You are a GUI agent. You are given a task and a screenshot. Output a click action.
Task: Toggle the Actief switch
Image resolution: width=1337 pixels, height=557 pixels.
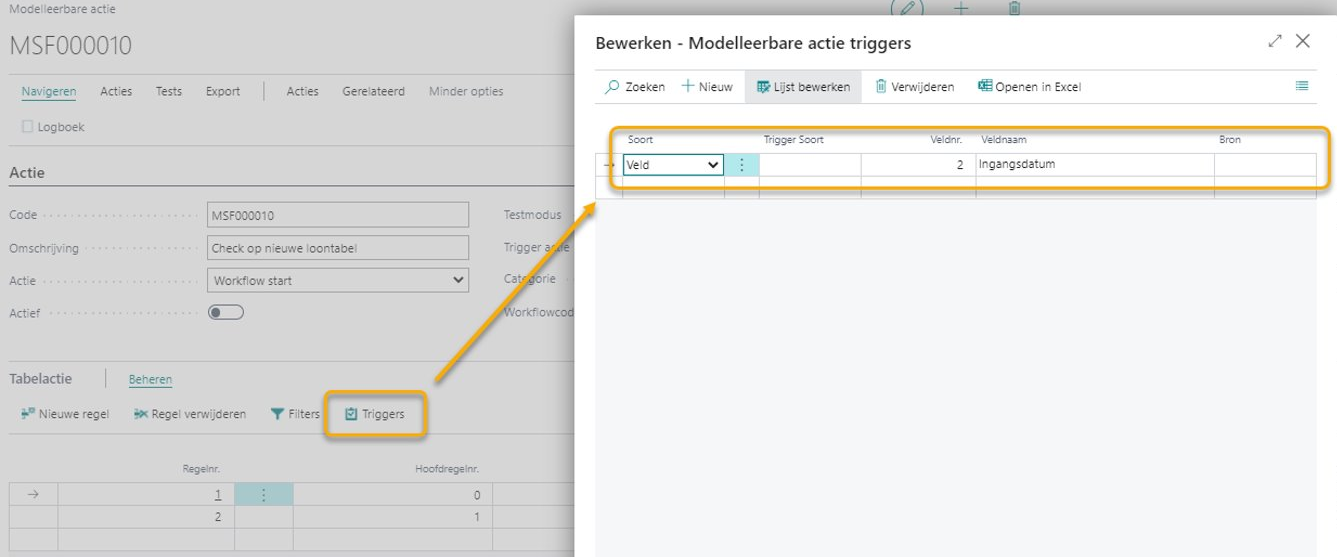(225, 313)
